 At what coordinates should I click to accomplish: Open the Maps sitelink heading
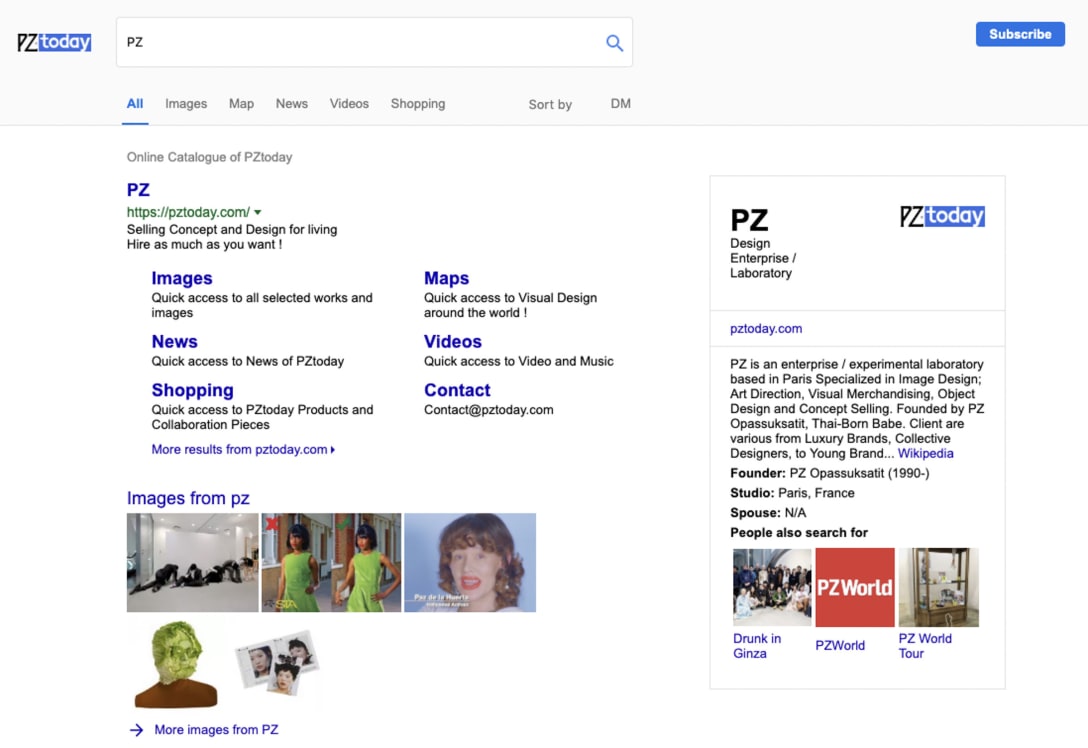pyautogui.click(x=446, y=278)
